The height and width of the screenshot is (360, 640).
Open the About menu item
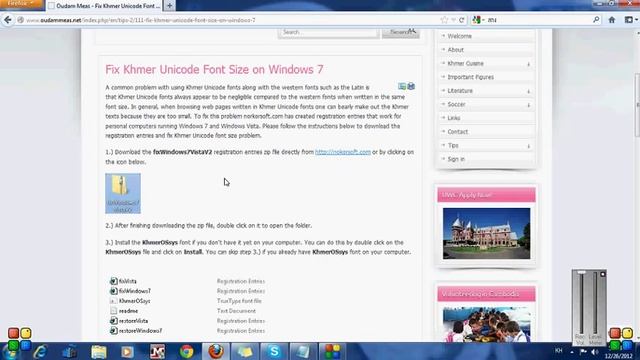point(456,50)
